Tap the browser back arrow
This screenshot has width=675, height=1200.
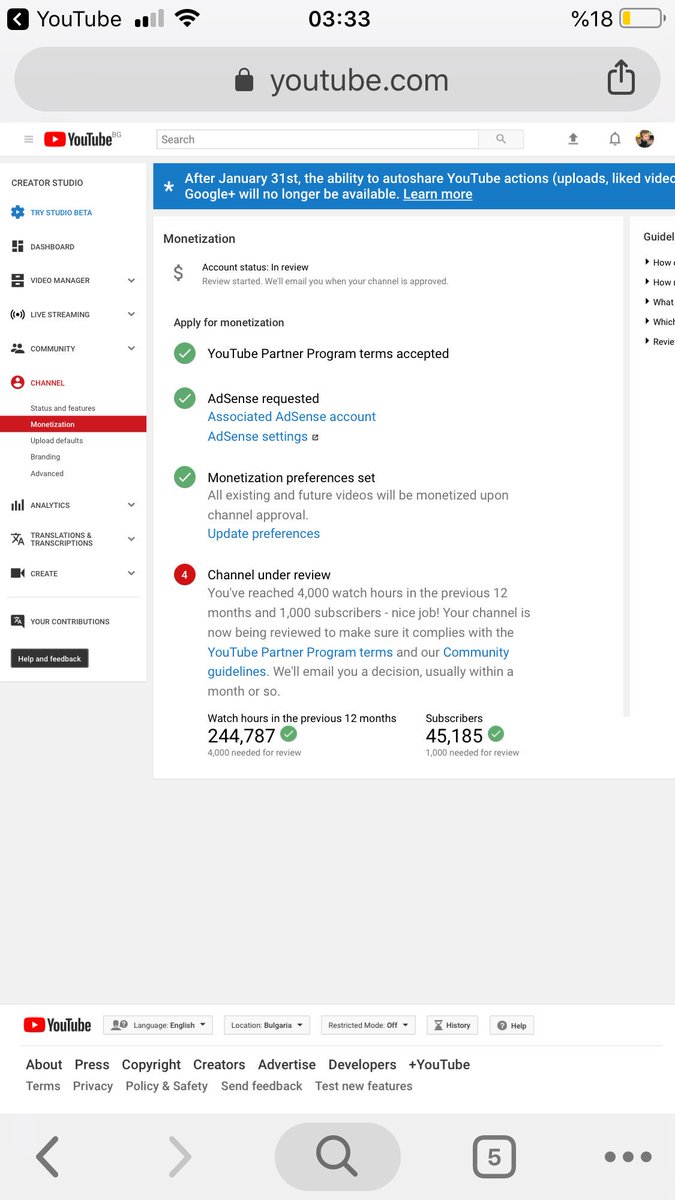click(47, 1157)
